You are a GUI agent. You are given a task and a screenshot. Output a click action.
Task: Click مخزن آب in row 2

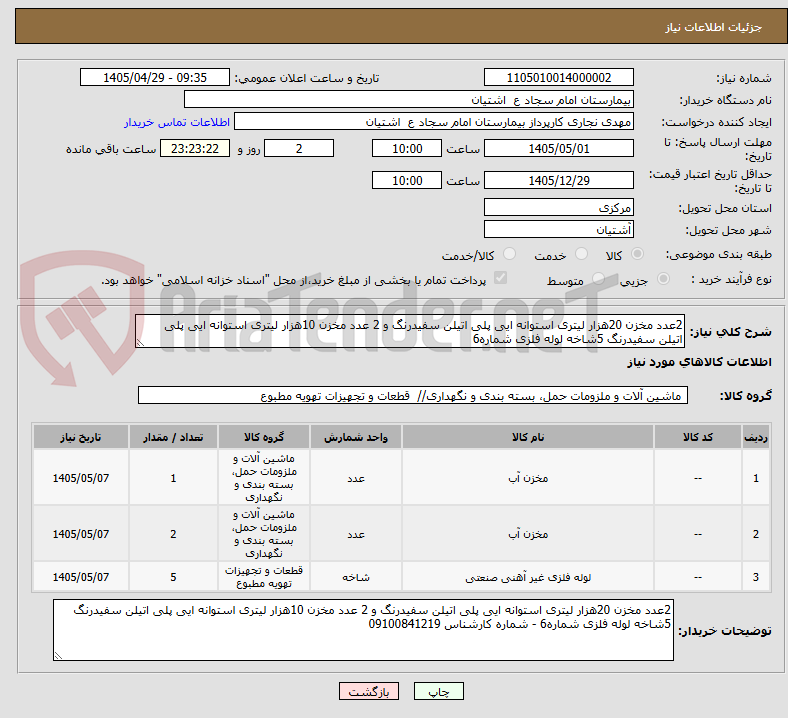528,534
